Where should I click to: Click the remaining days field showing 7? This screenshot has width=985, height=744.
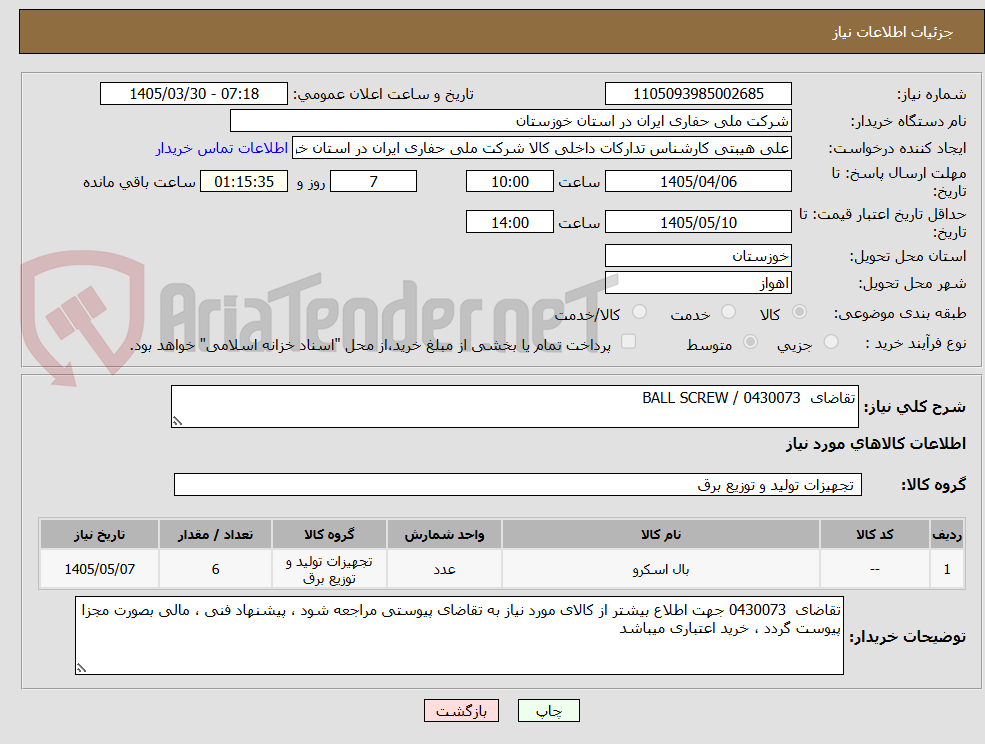pyautogui.click(x=373, y=182)
